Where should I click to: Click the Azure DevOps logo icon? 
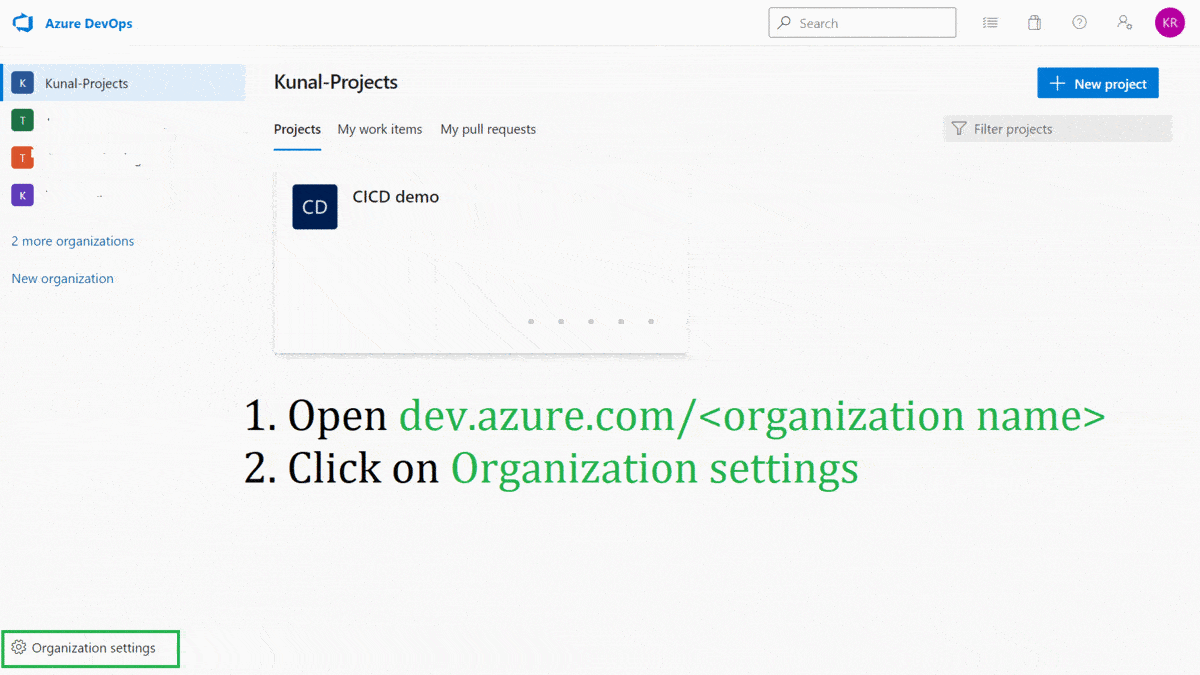click(x=22, y=23)
